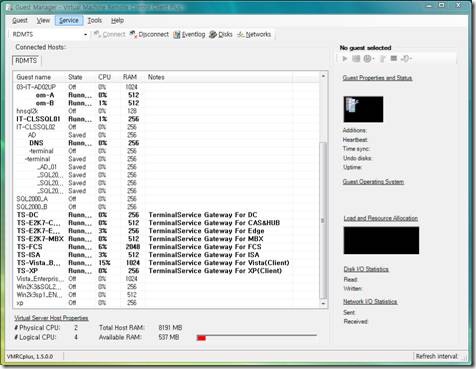
Task: Open Virtual Server Host Properties link
Action: 51,318
